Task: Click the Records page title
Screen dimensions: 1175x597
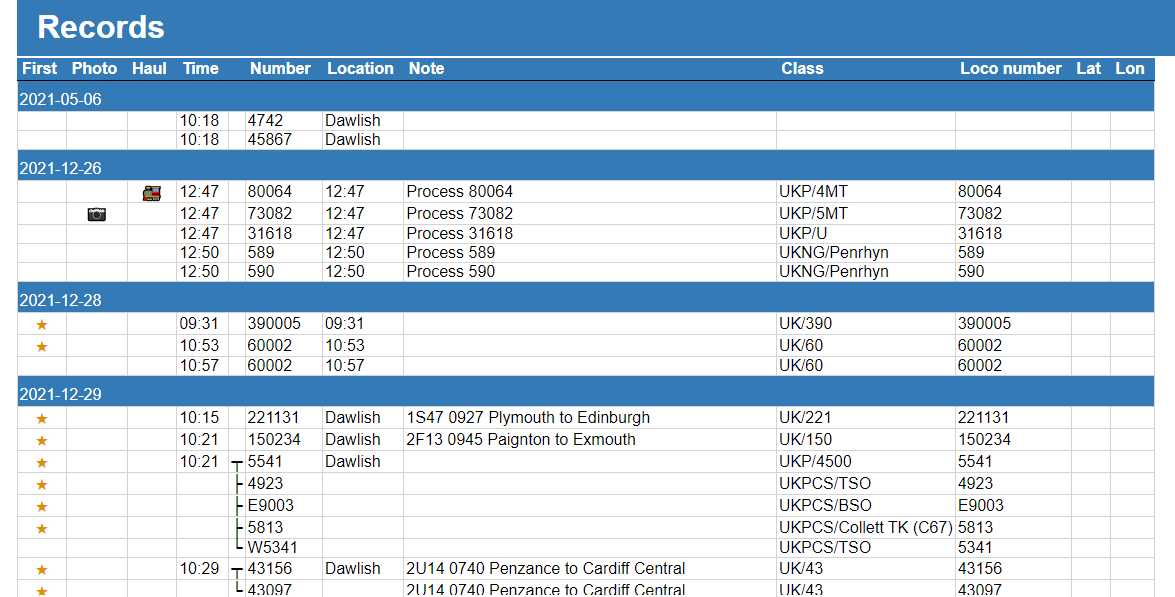Action: [100, 27]
